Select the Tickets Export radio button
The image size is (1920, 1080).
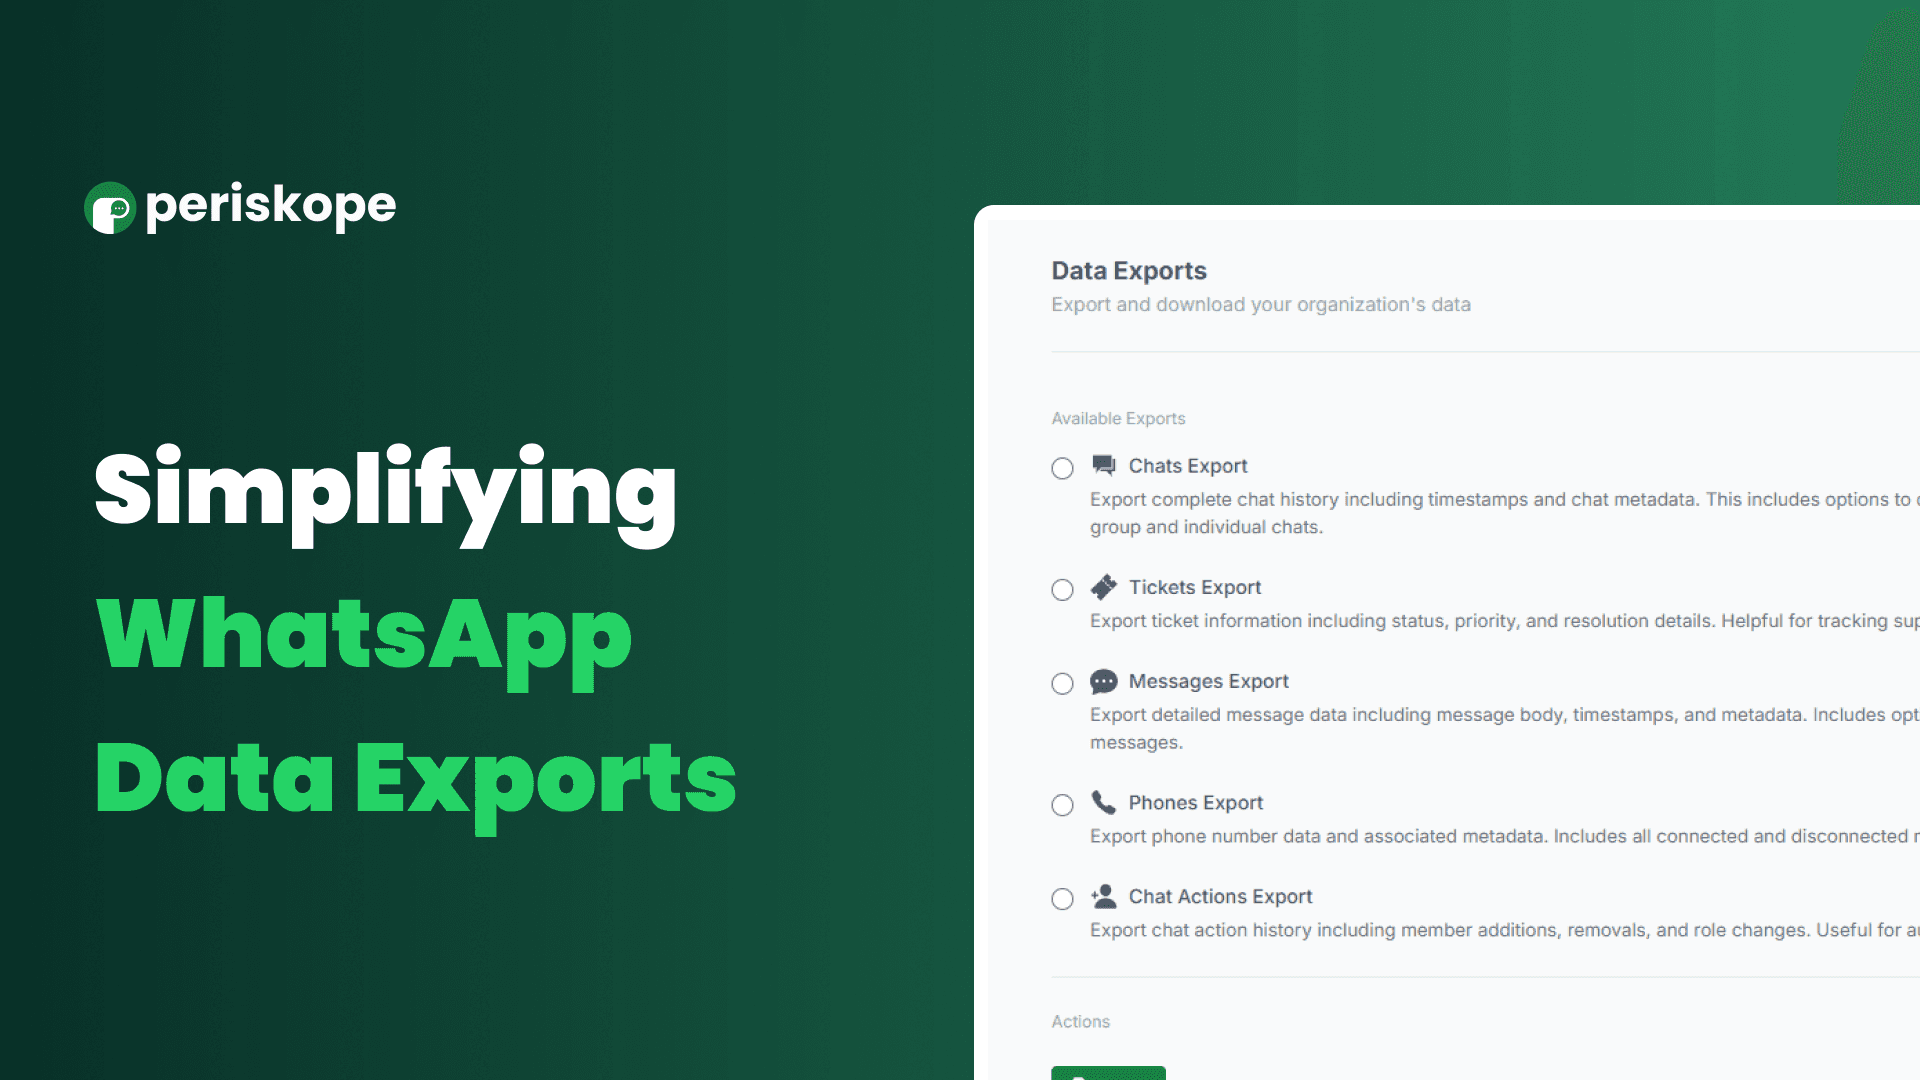(x=1062, y=590)
